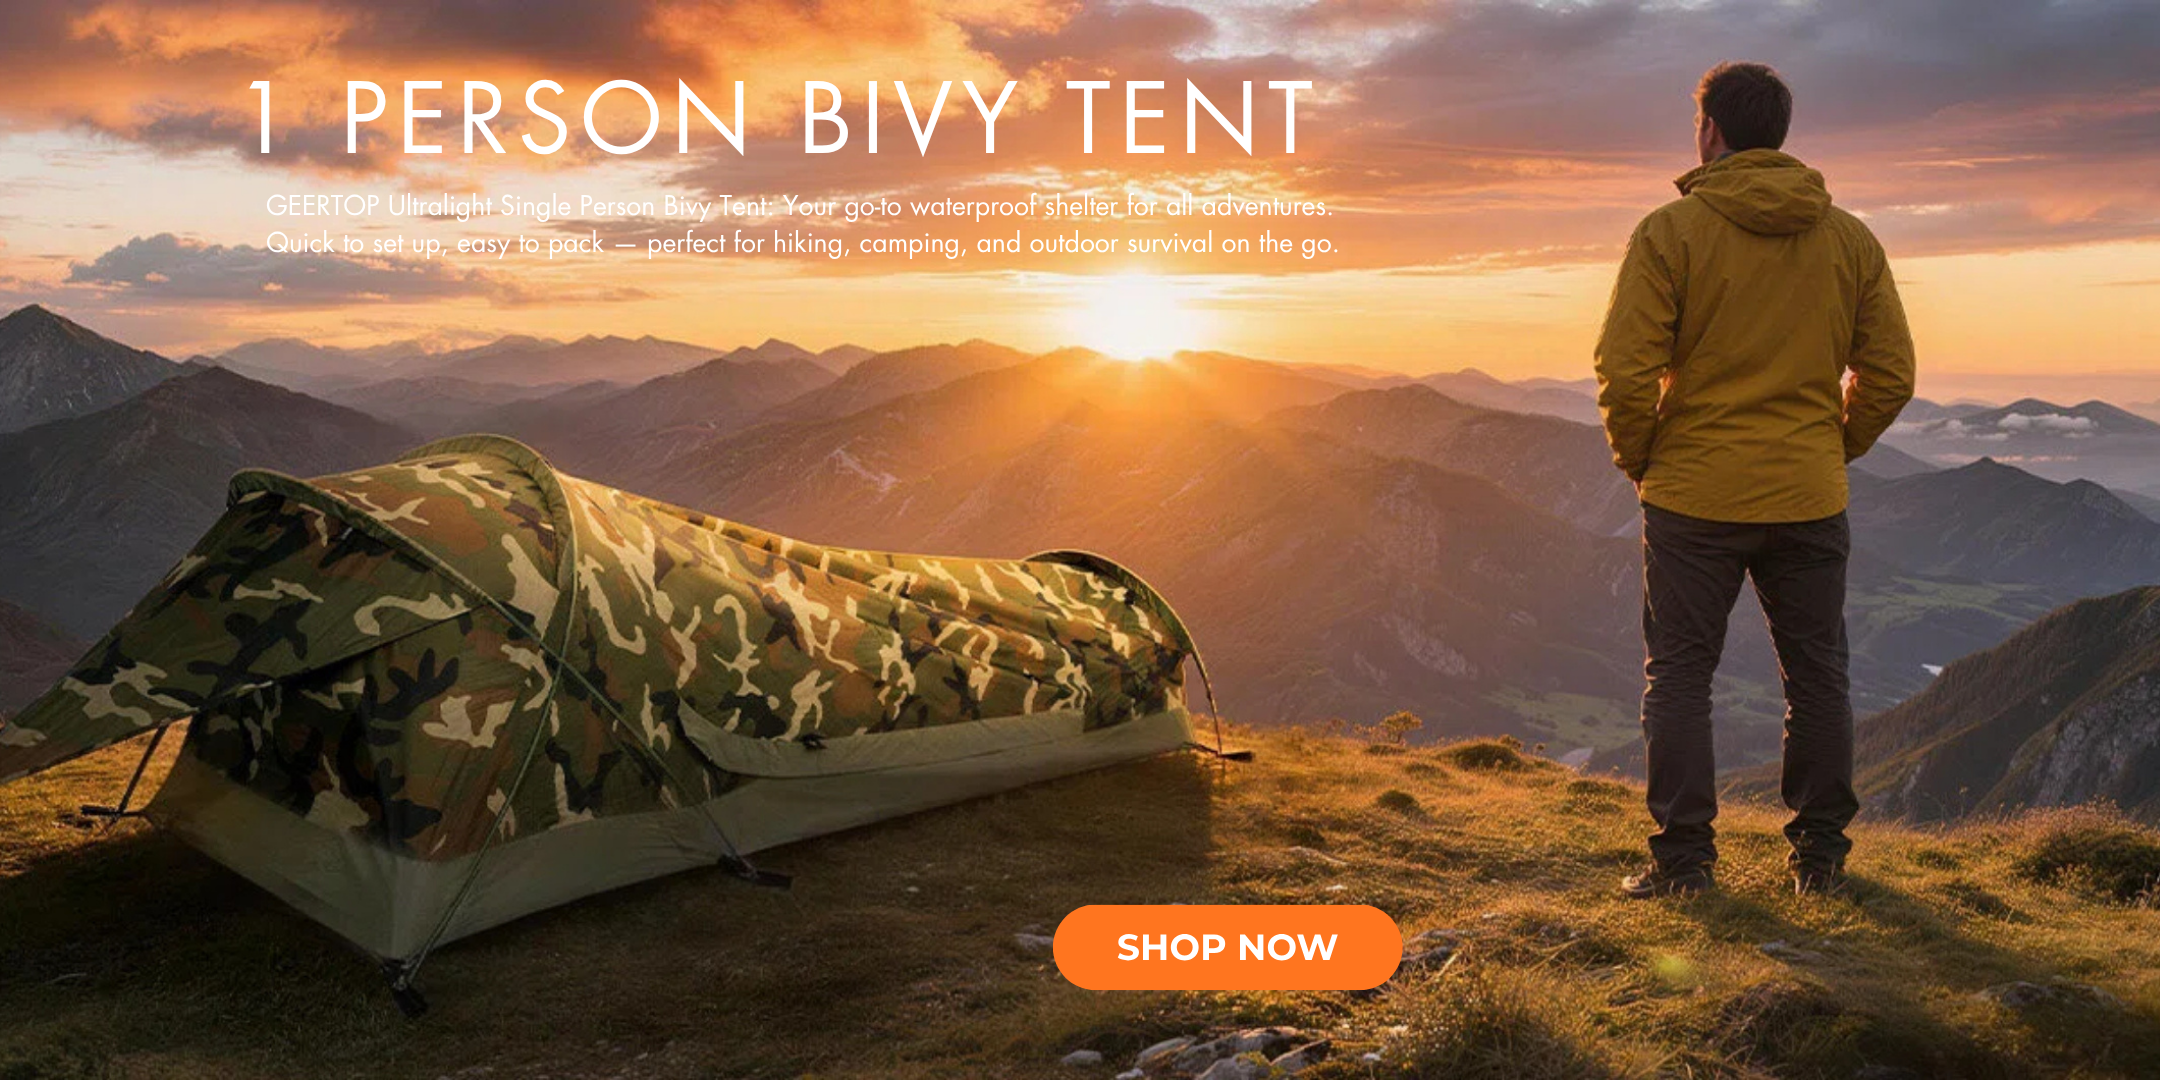Click the numeral 1 in the headline

264,118
